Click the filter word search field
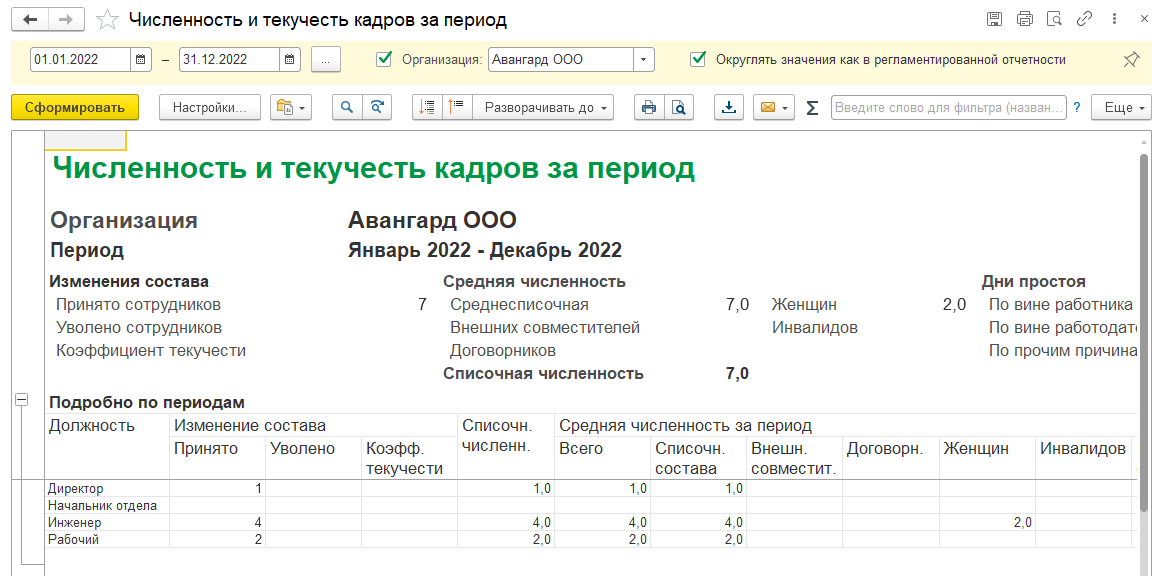1162x576 pixels. point(948,108)
